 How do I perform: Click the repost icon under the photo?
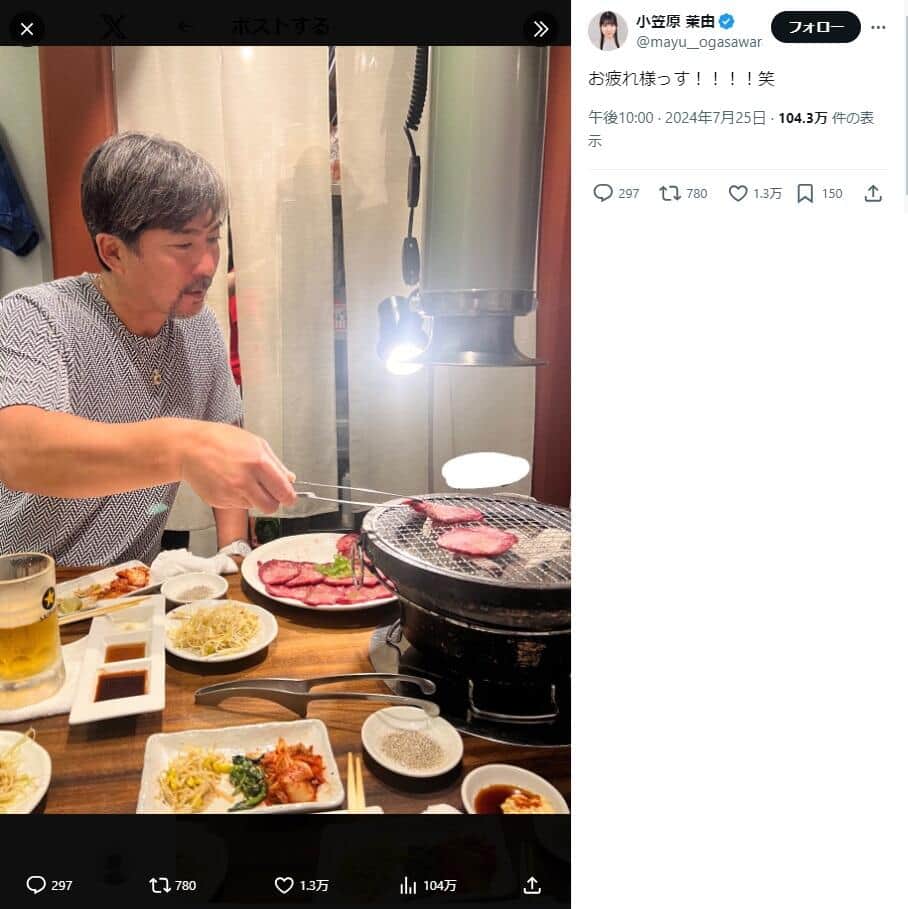click(x=159, y=885)
